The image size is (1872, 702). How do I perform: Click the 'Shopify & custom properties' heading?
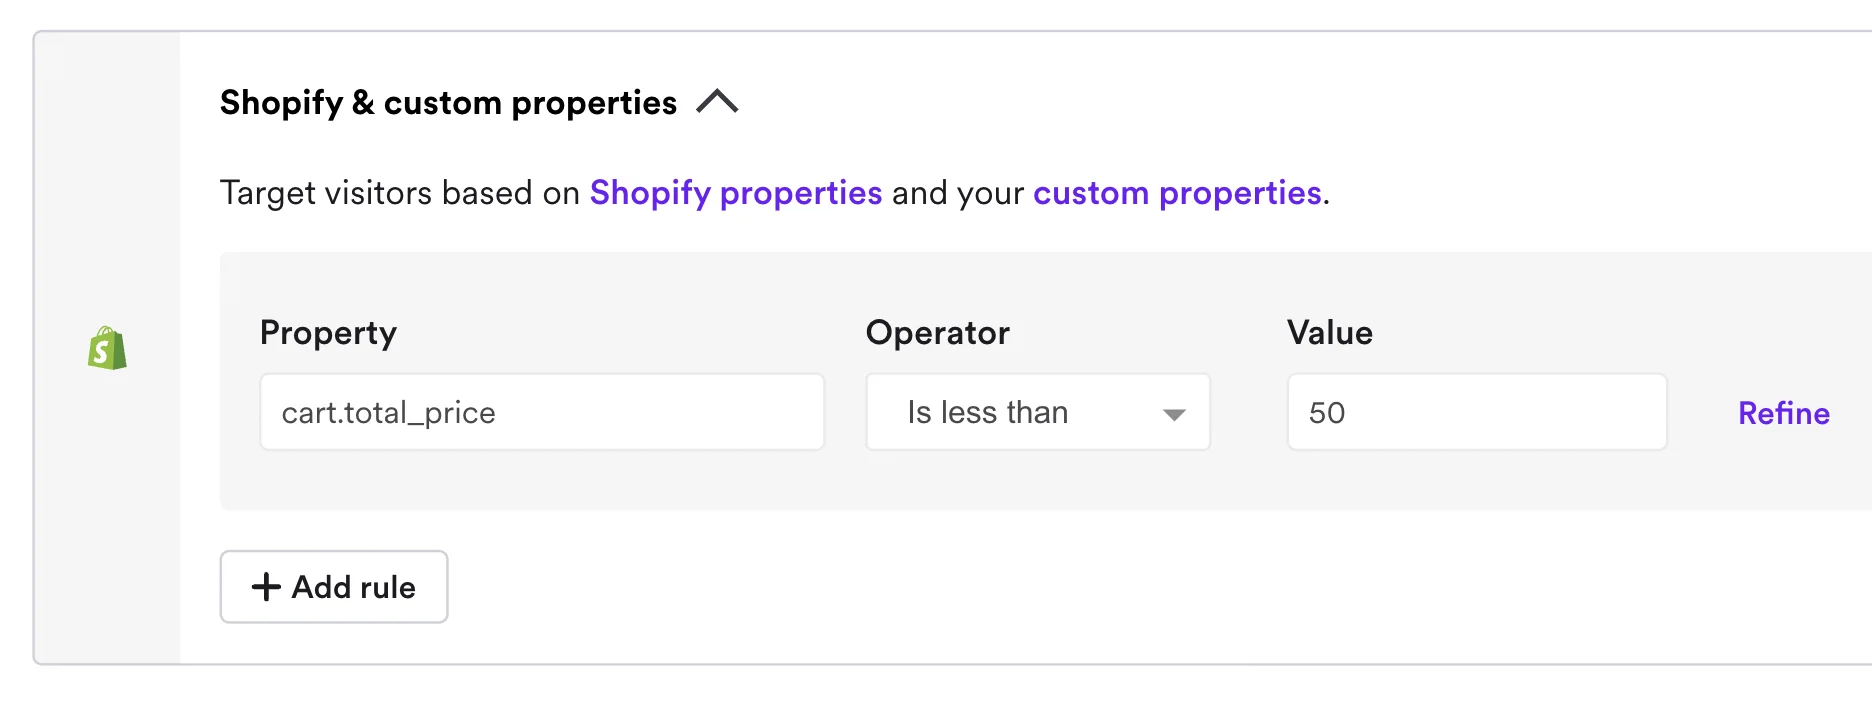[x=448, y=103]
